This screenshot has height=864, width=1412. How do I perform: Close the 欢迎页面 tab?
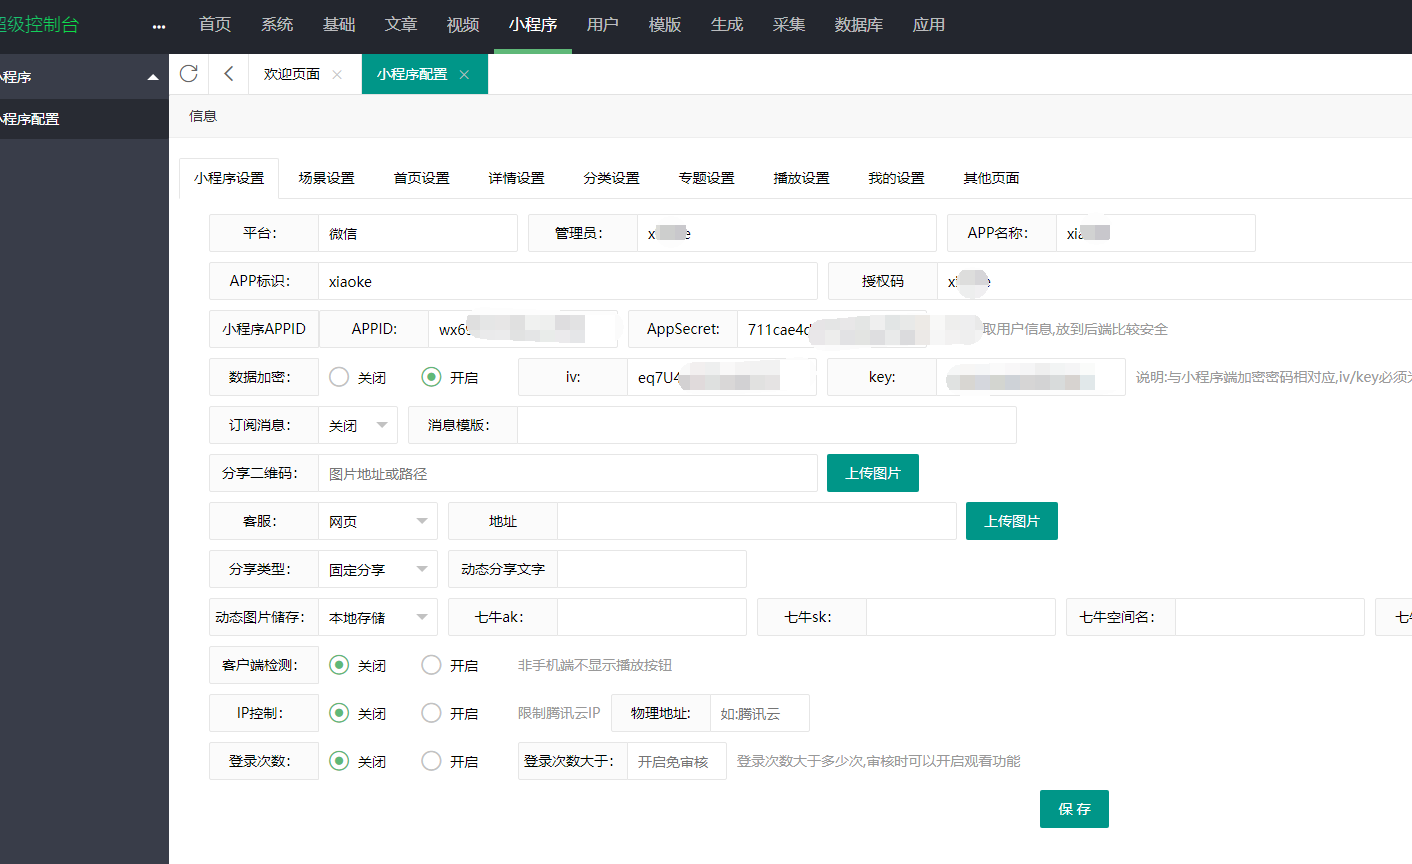click(337, 74)
